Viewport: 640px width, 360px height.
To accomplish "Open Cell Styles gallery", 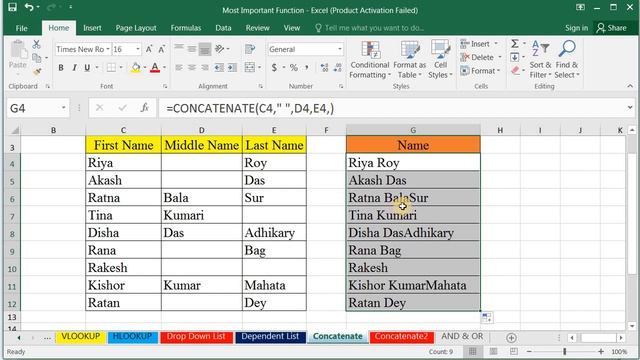I will [x=440, y=60].
